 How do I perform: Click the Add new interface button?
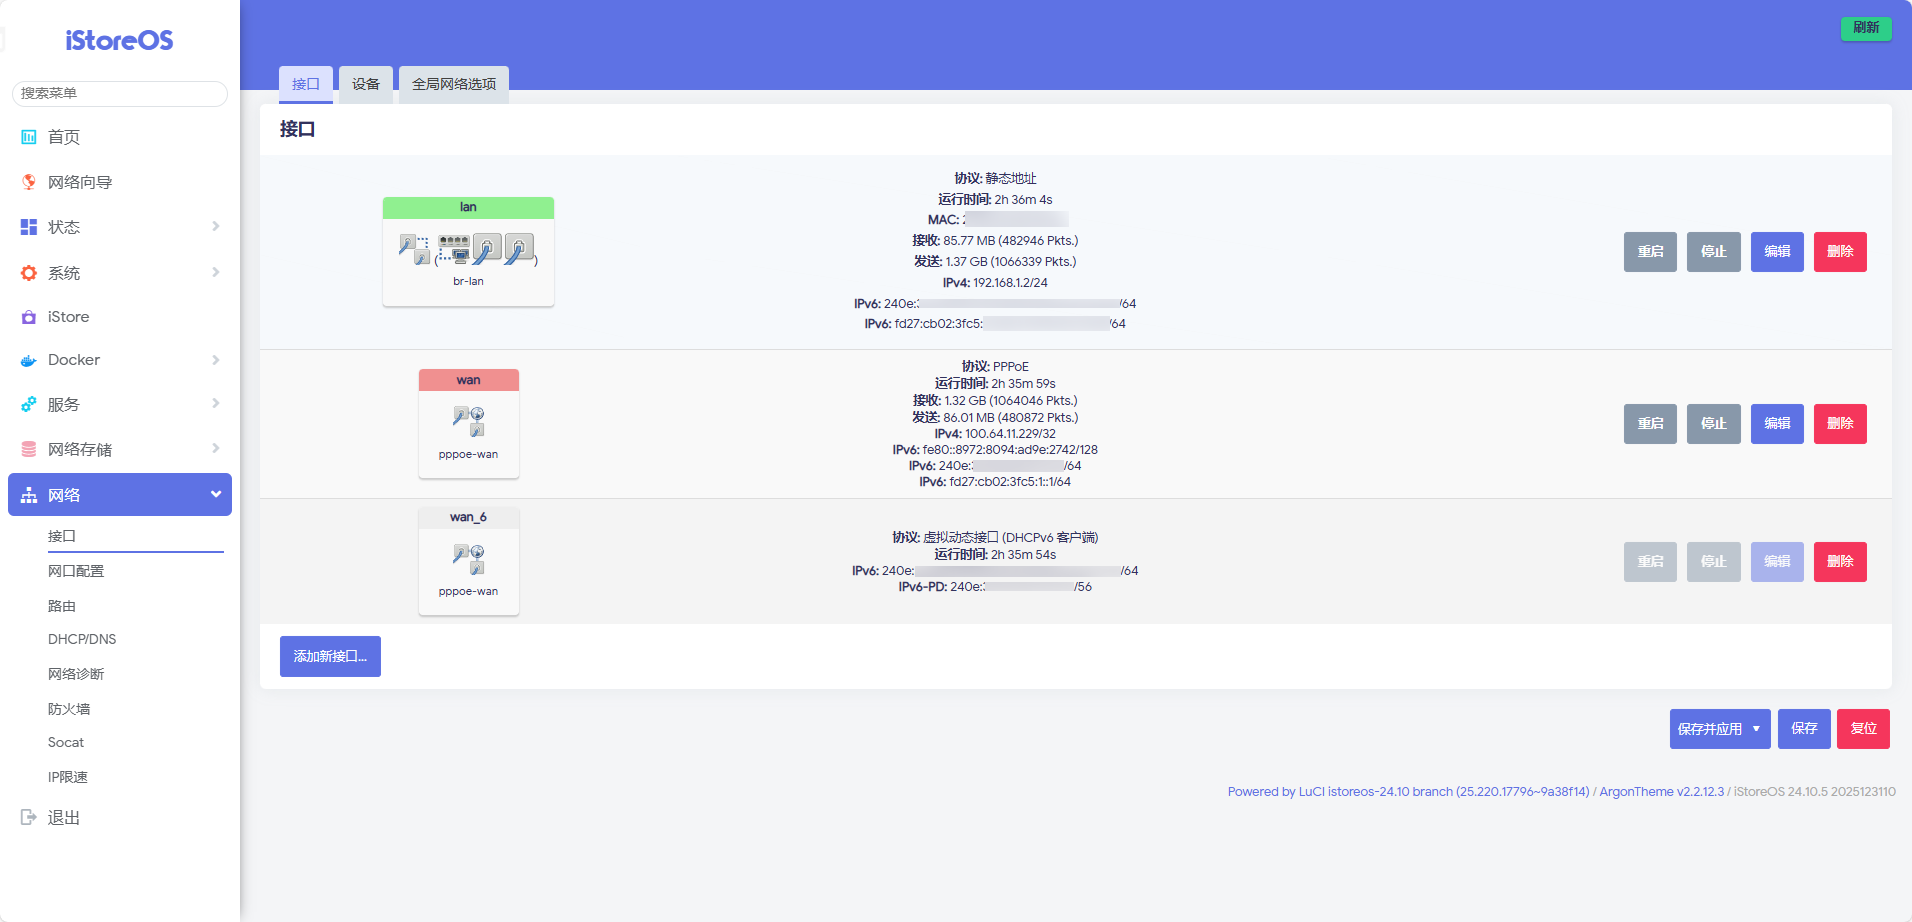[330, 657]
